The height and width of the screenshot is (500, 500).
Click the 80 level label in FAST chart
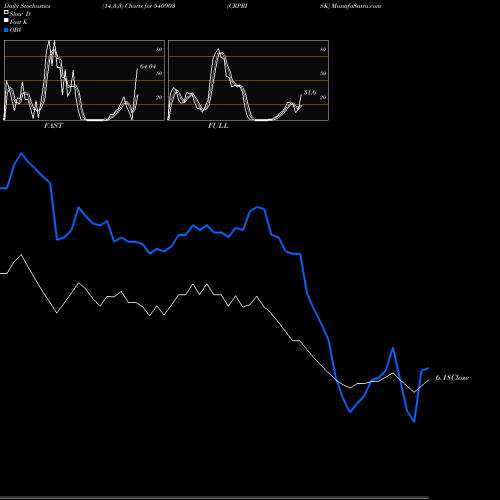point(159,49)
